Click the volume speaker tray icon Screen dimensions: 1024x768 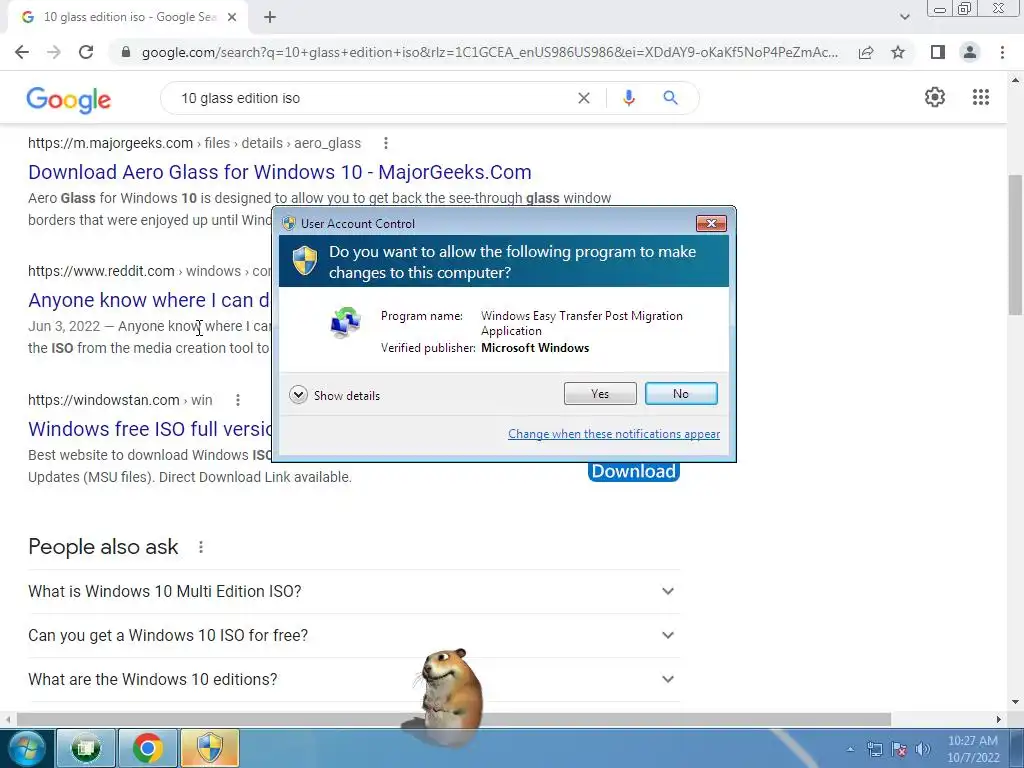point(923,749)
